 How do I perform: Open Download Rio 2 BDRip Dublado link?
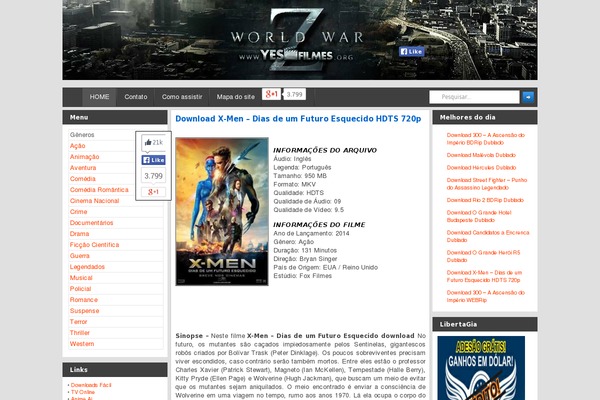point(485,200)
